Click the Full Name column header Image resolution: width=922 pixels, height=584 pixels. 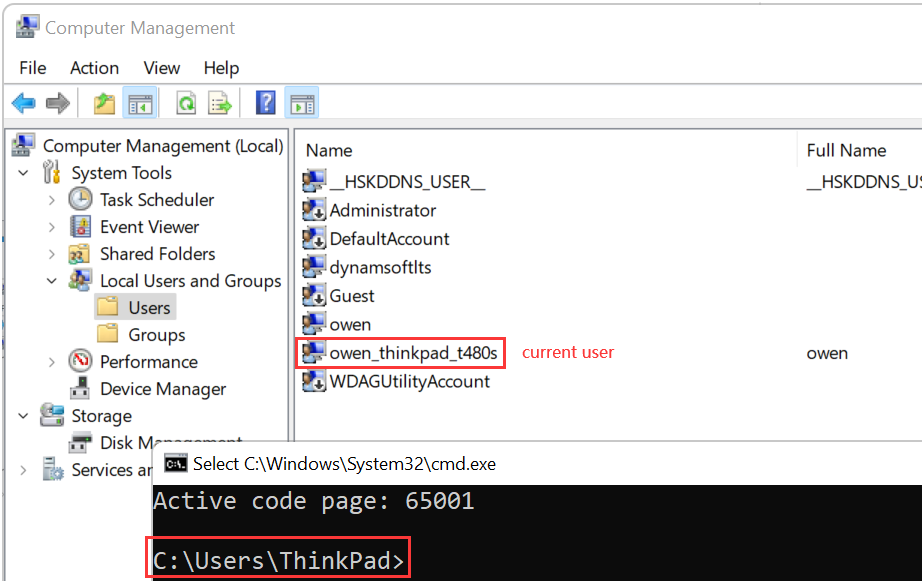tap(846, 151)
